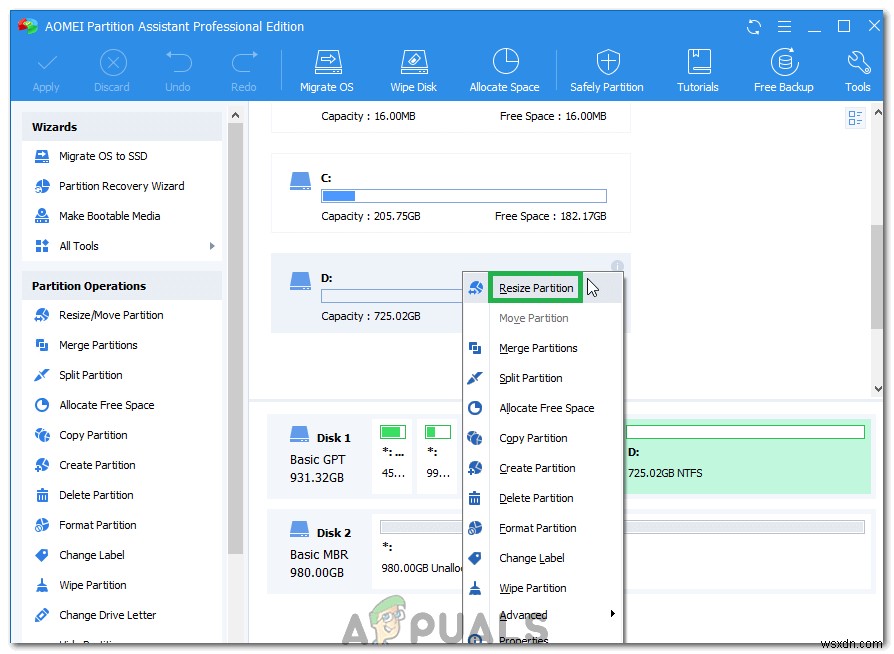Open the Wipe Disk tool
Image resolution: width=894 pixels, height=654 pixels.
(413, 71)
